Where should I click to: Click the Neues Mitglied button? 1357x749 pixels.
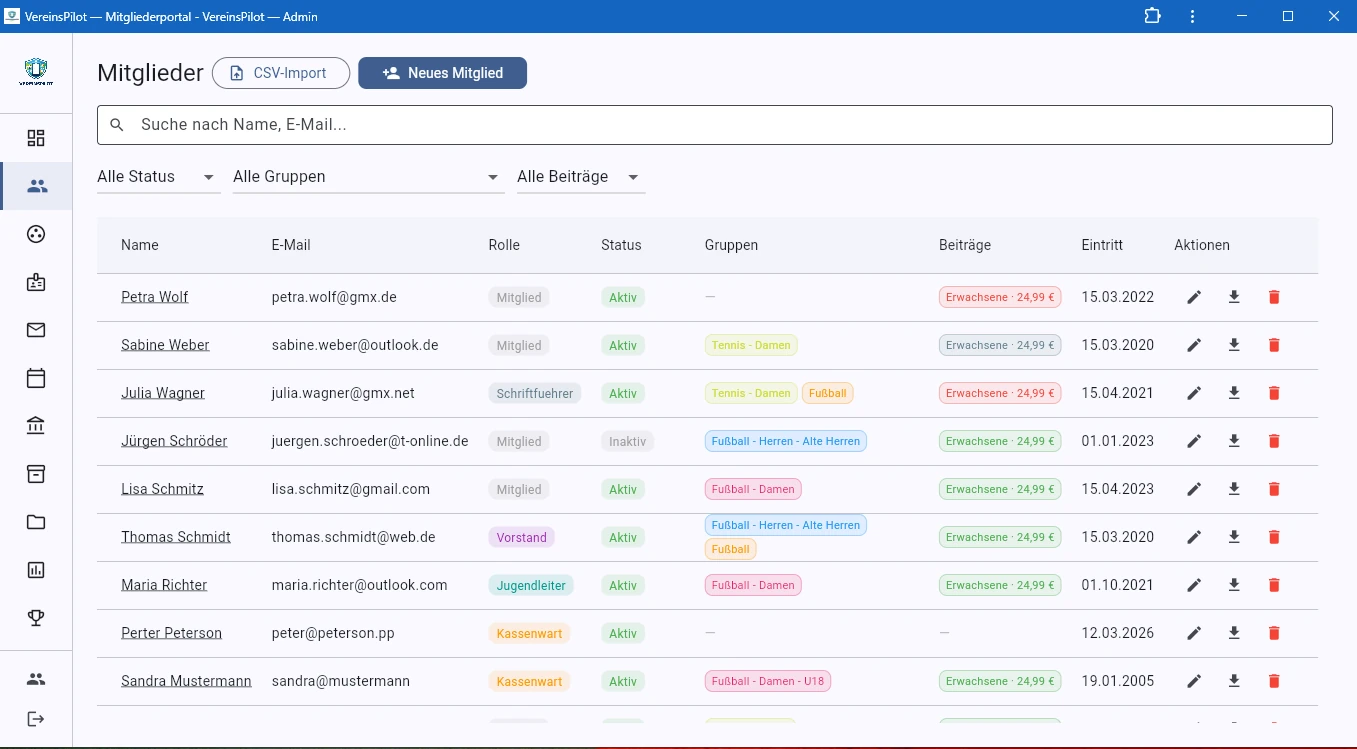[x=442, y=73]
